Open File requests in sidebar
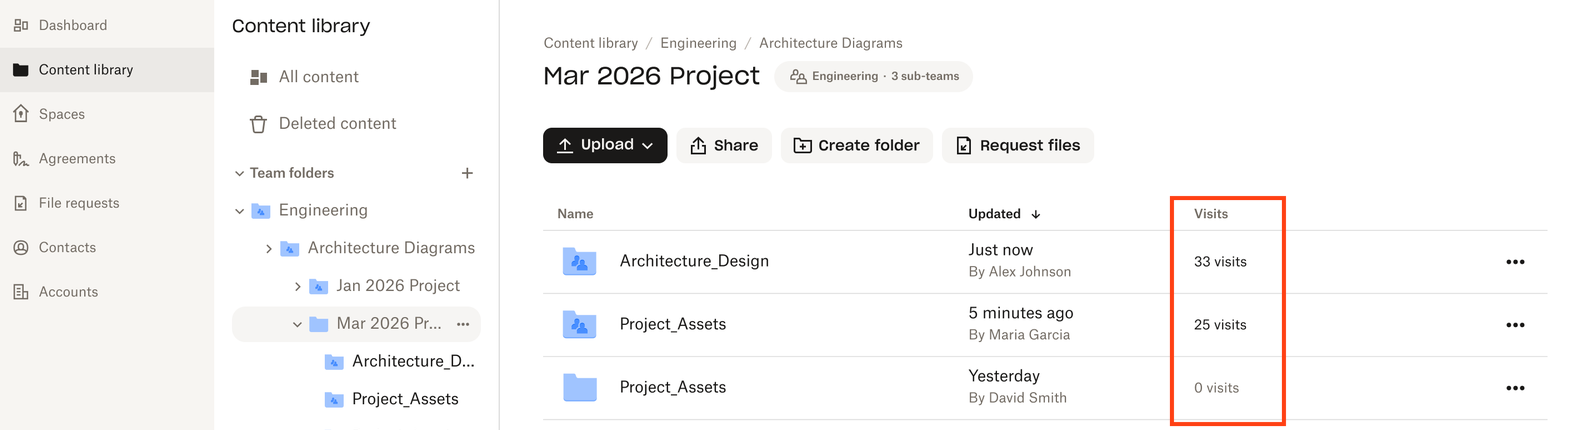1583x430 pixels. point(78,203)
